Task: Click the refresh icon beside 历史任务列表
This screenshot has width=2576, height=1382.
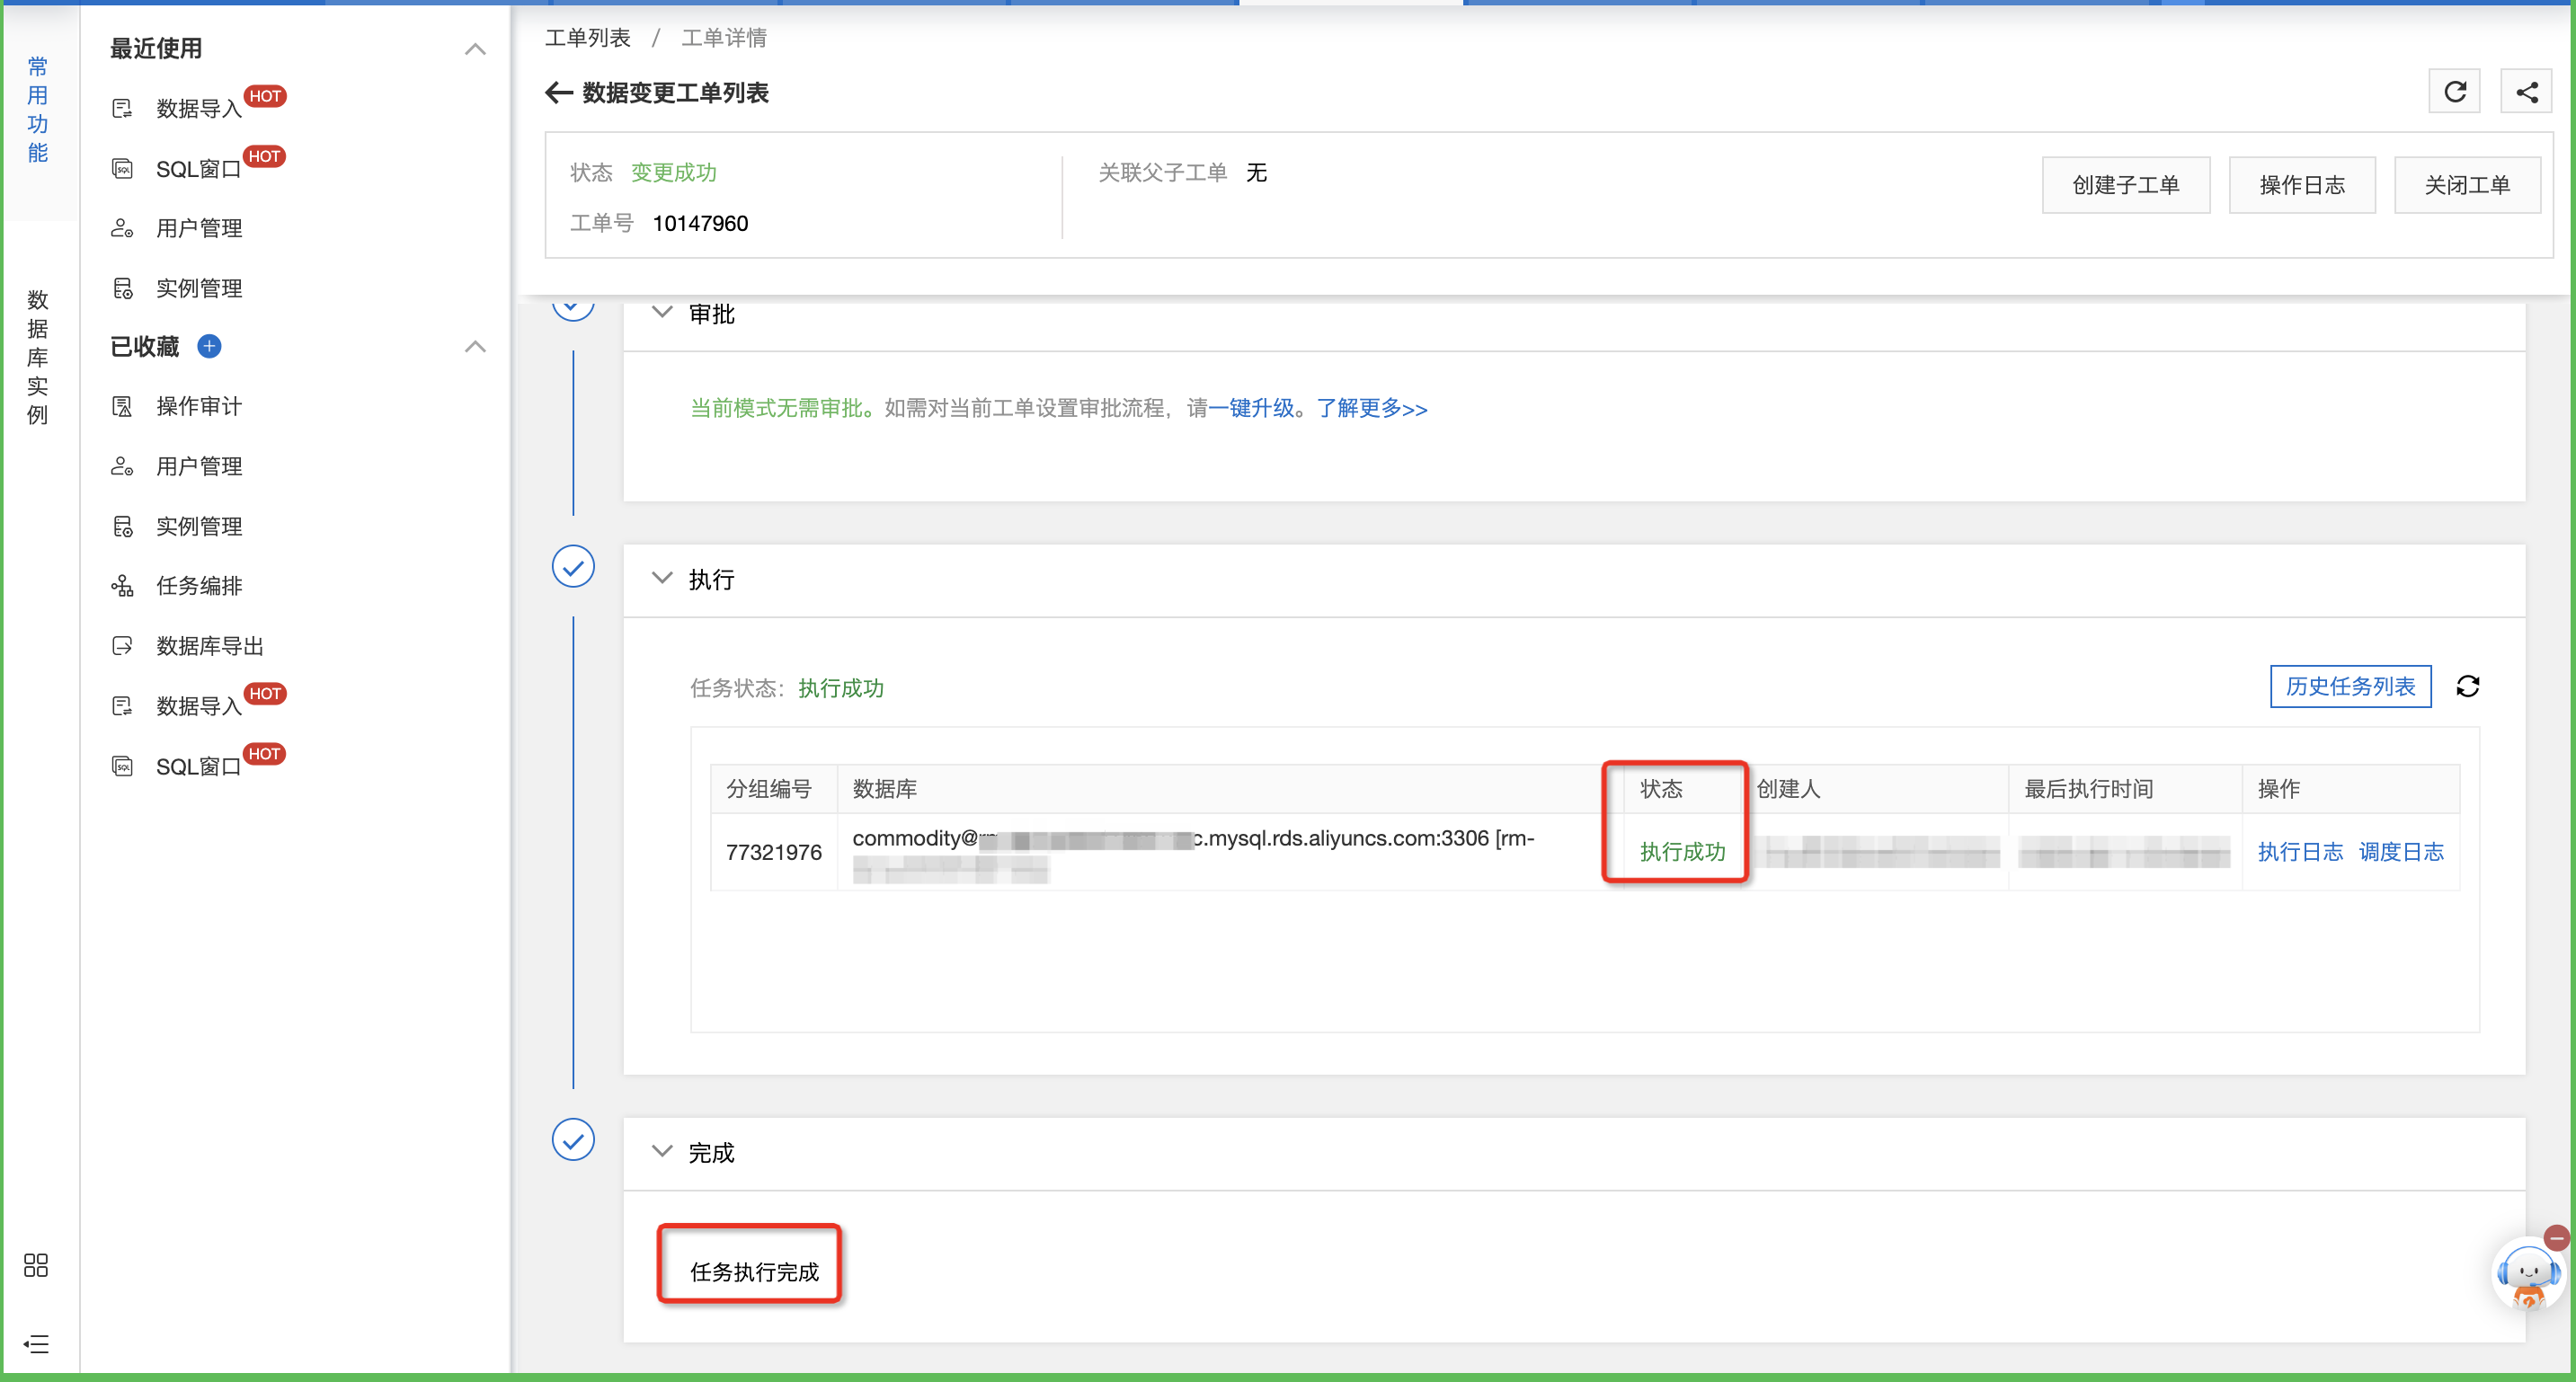Action: [x=2467, y=686]
